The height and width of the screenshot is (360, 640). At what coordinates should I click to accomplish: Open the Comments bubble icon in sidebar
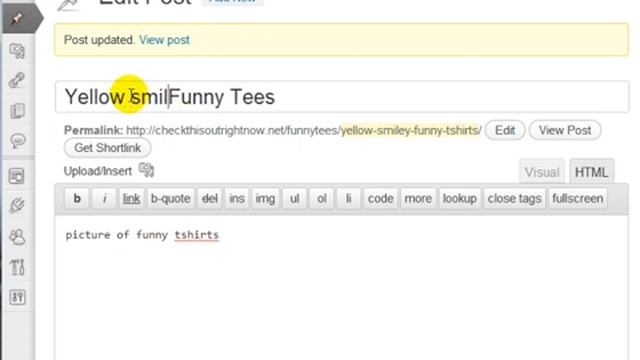pyautogui.click(x=17, y=141)
